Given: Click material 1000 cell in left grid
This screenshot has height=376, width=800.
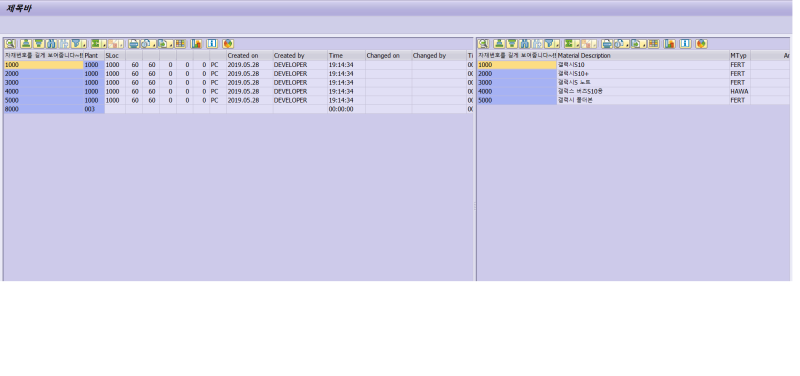Looking at the screenshot, I should [x=43, y=65].
